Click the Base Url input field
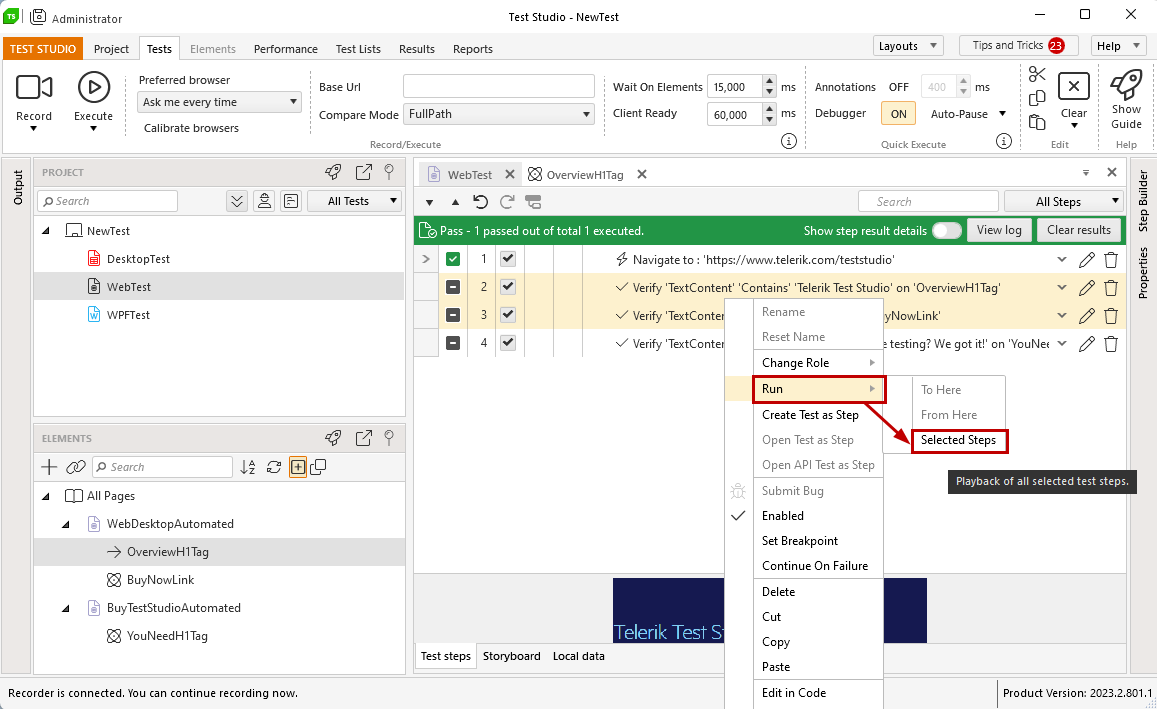This screenshot has height=709, width=1157. (499, 86)
